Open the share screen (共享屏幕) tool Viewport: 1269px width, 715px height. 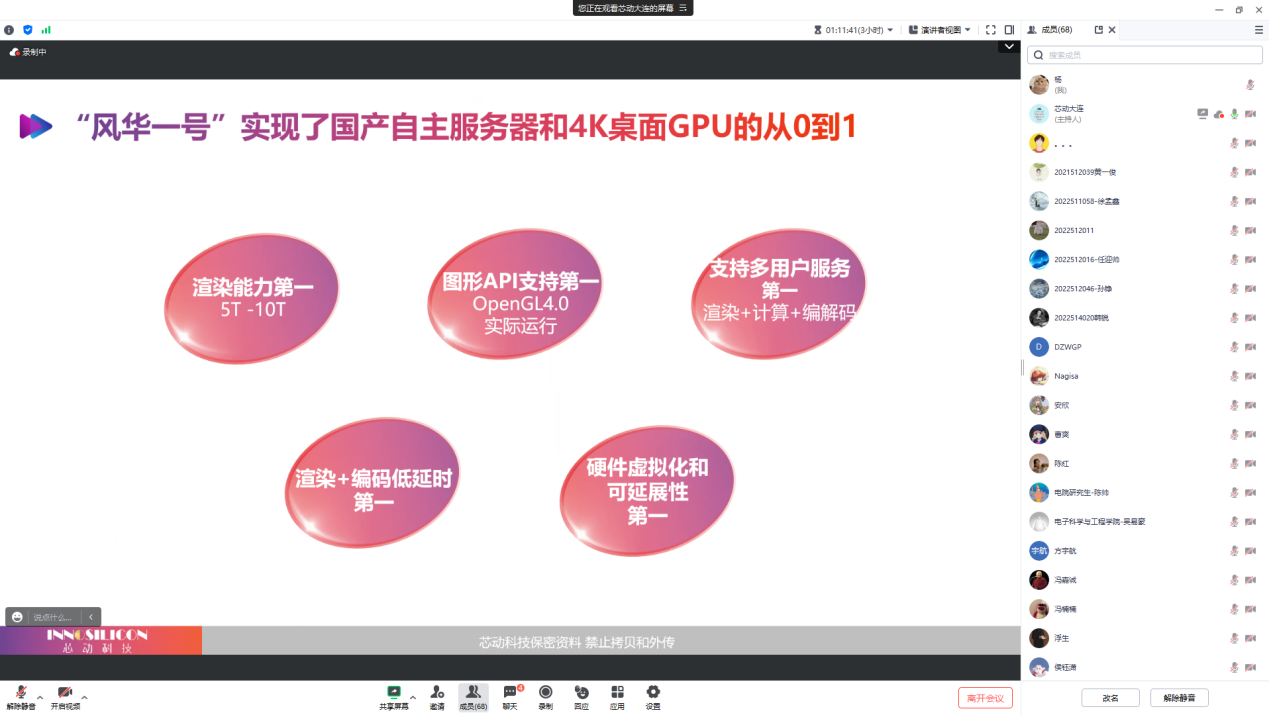point(394,696)
